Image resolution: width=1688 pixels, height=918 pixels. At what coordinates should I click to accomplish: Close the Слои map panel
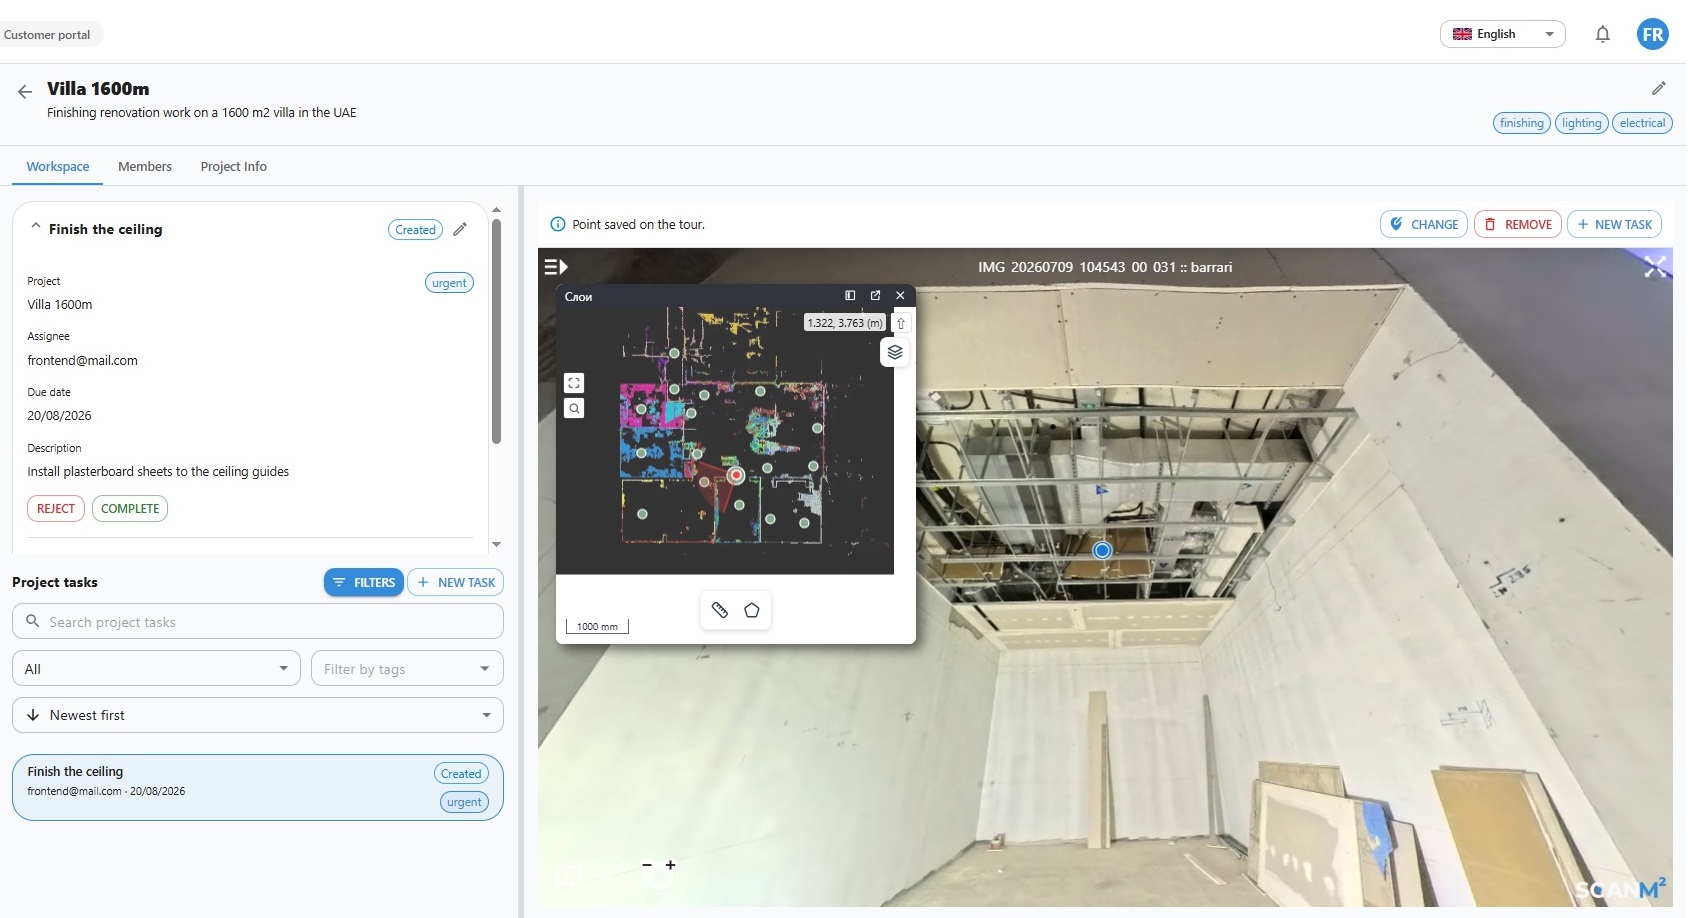click(x=900, y=295)
